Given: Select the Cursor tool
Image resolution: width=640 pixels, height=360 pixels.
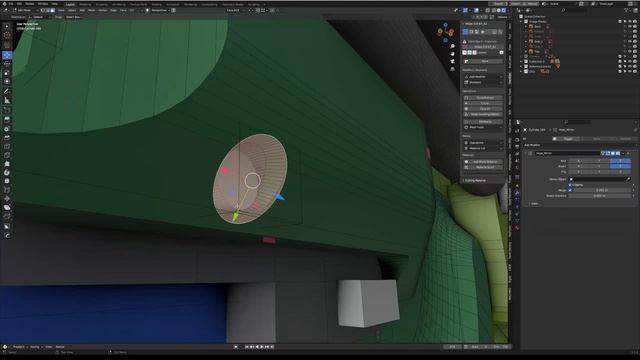Looking at the screenshot, I should (x=7, y=35).
